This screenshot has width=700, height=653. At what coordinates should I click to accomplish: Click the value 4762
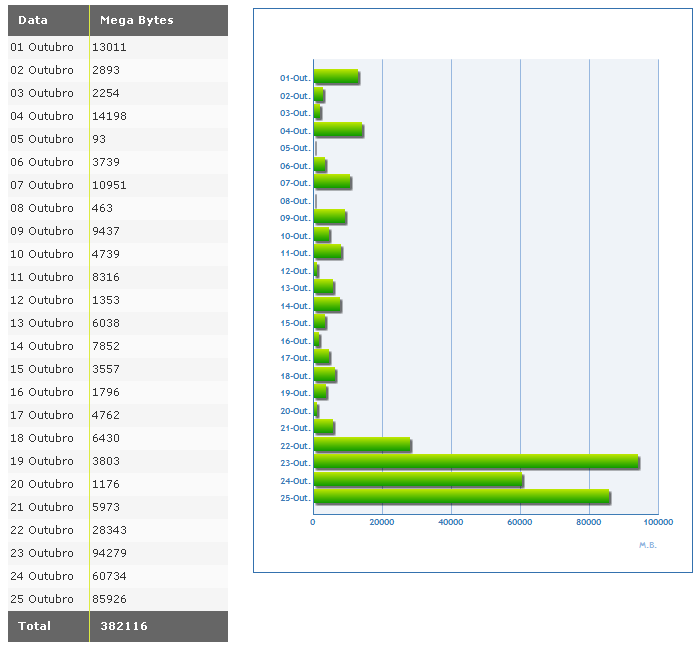tap(106, 415)
